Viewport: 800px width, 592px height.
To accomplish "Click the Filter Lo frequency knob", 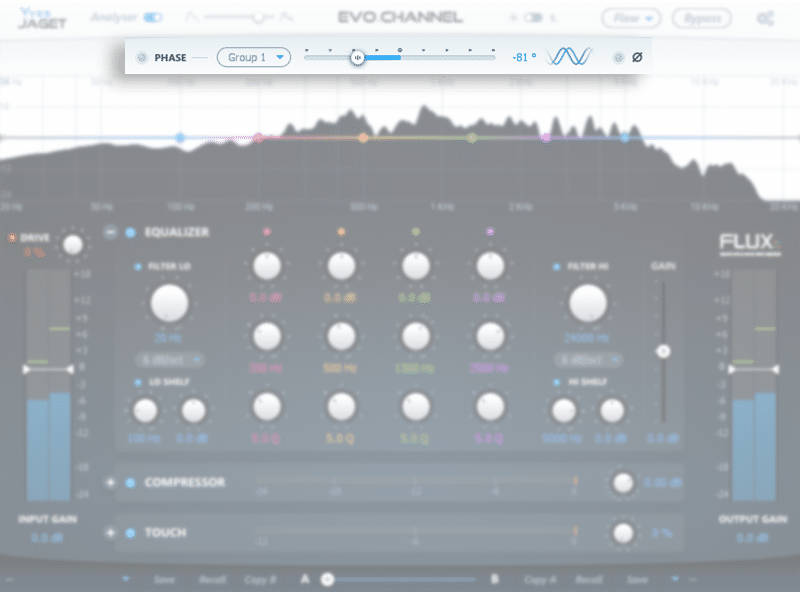I will [x=169, y=303].
